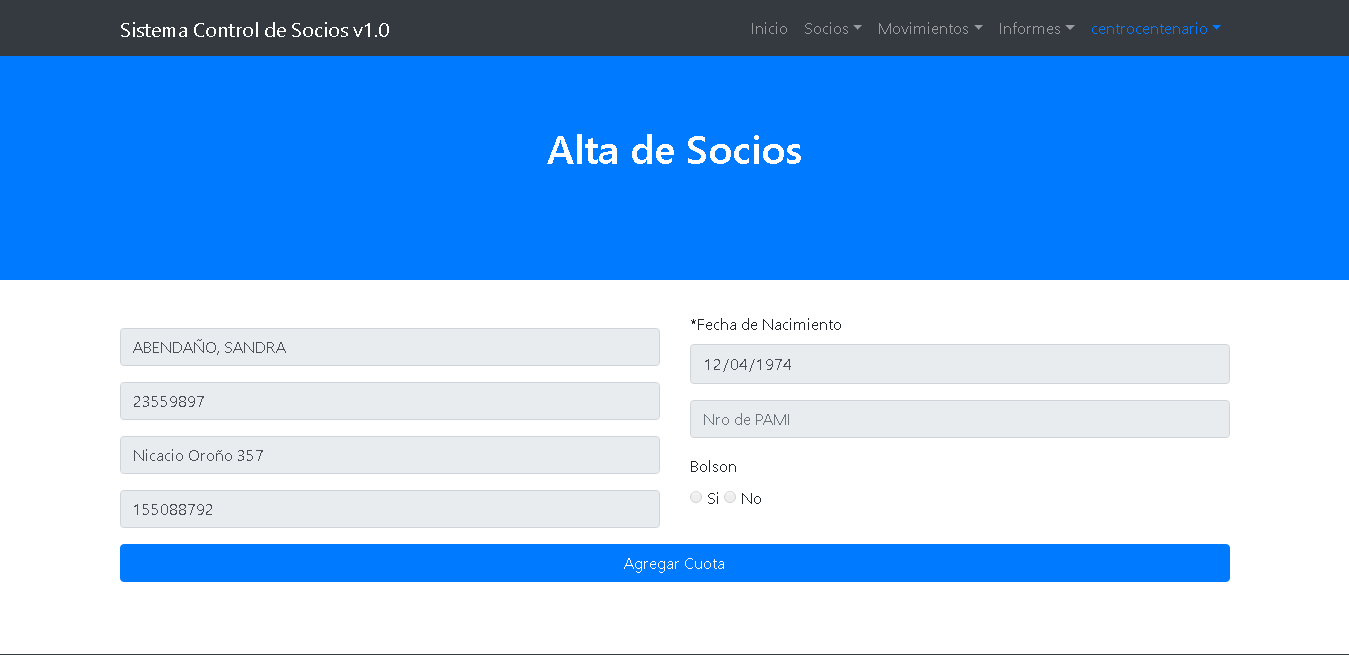
Task: Focus the document number field 23559897
Action: pyautogui.click(x=389, y=401)
